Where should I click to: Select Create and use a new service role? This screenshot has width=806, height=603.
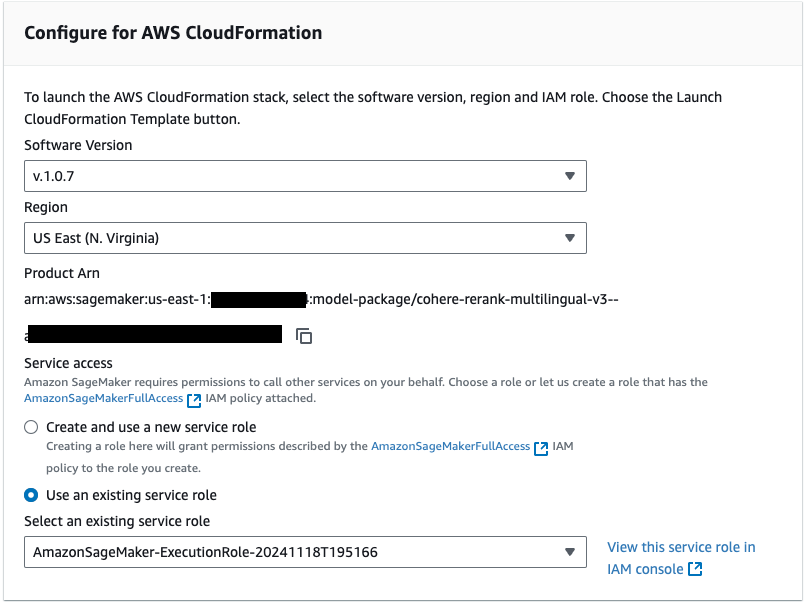[x=31, y=427]
